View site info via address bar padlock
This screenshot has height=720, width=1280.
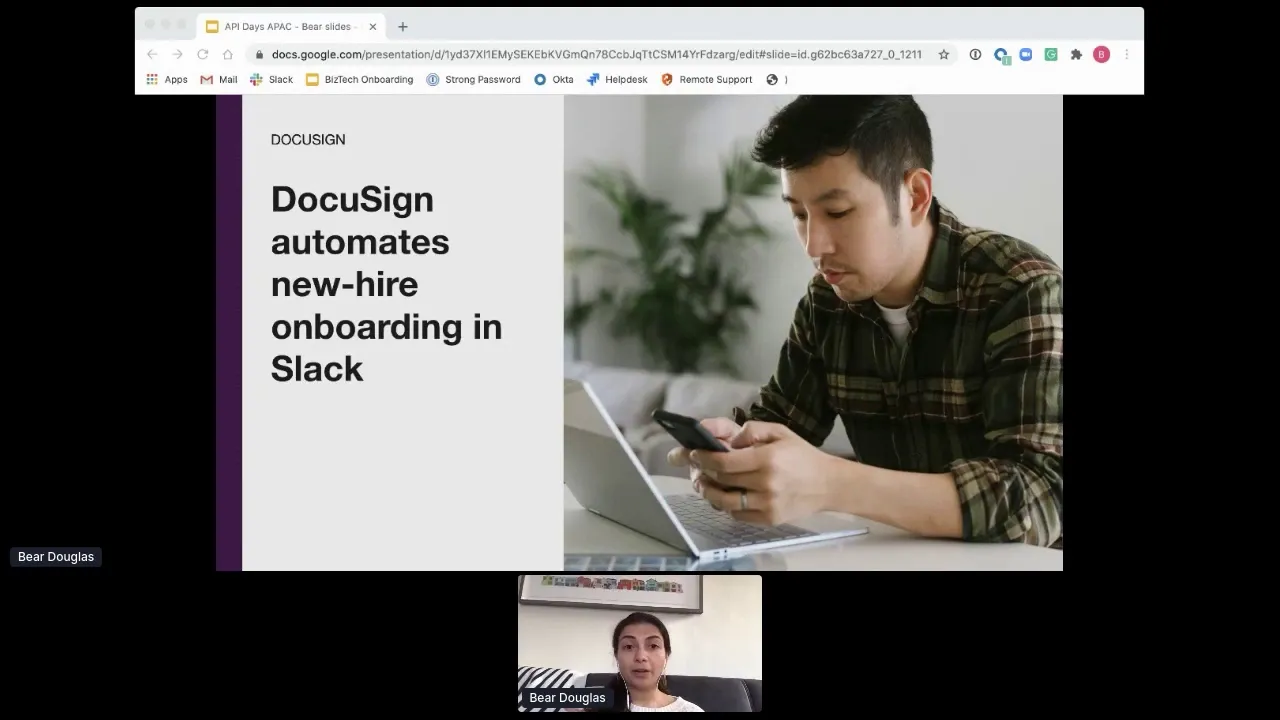pyautogui.click(x=260, y=55)
